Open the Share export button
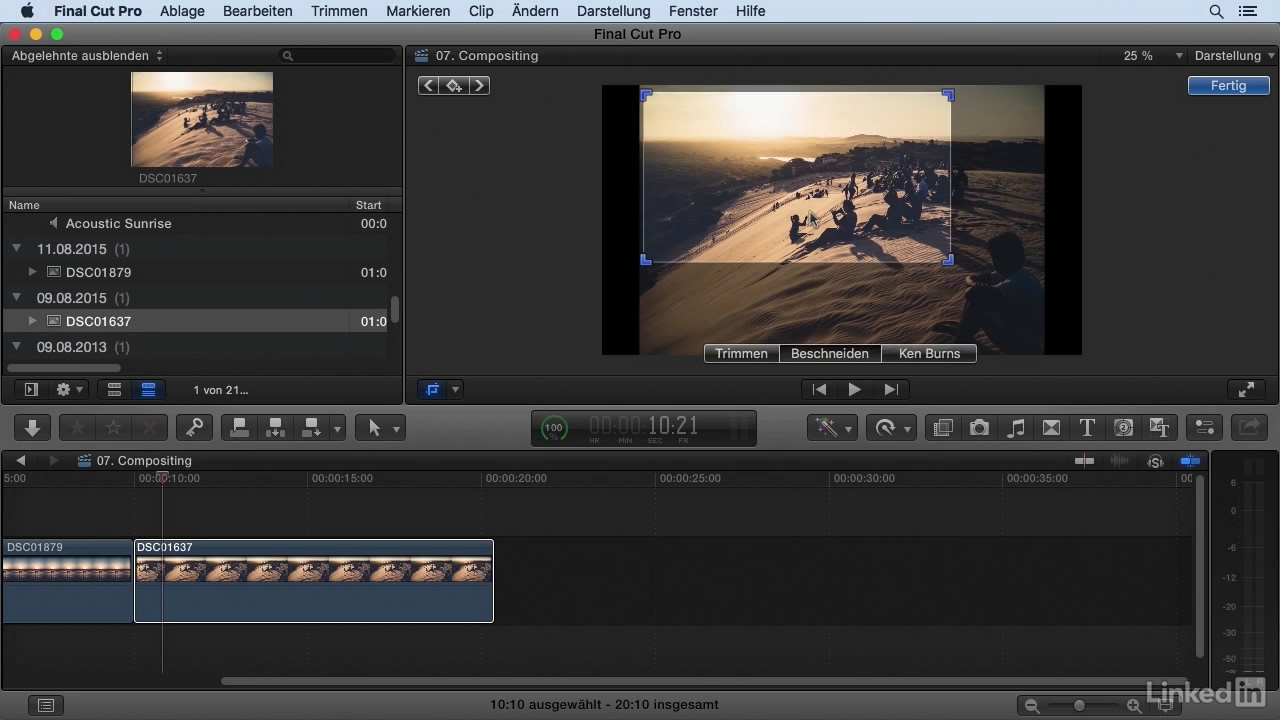This screenshot has height=720, width=1280. 1248,428
